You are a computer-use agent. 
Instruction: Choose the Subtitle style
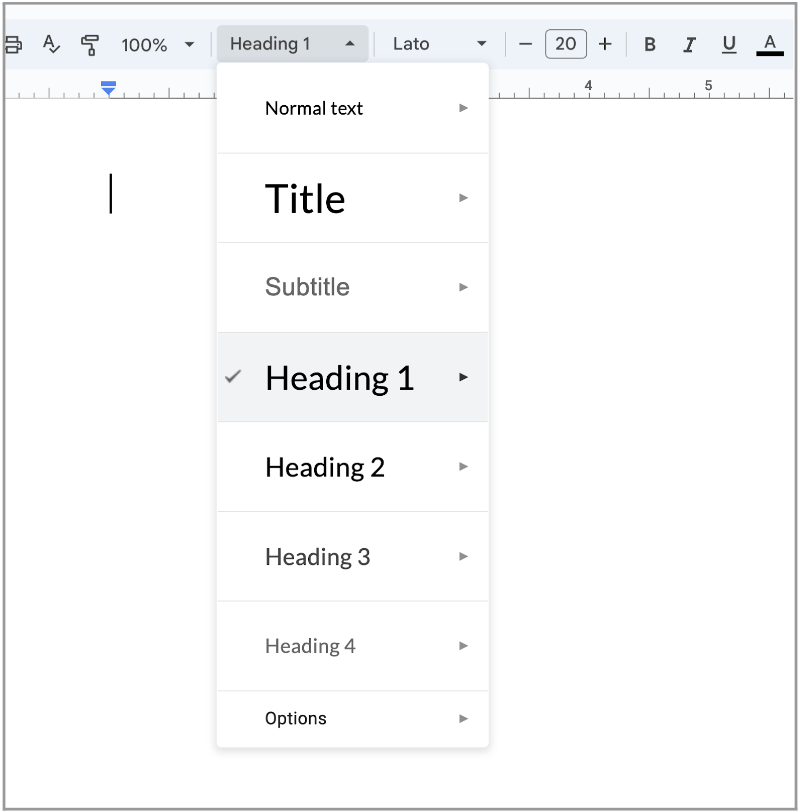pos(307,287)
